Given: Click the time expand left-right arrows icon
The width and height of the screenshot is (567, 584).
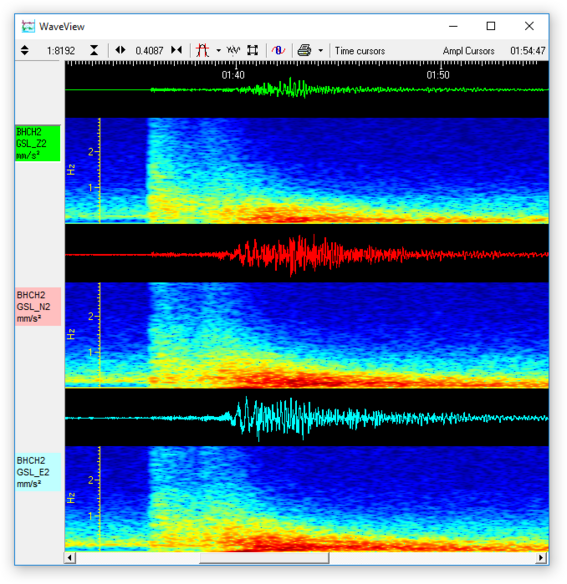Looking at the screenshot, I should coord(120,50).
